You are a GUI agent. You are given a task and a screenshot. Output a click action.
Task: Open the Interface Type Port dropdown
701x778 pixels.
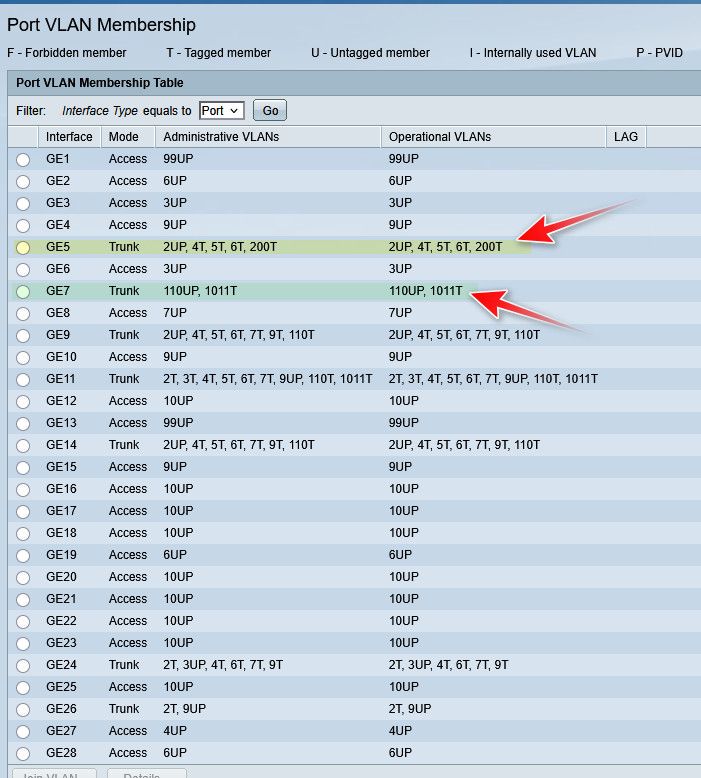[x=221, y=111]
